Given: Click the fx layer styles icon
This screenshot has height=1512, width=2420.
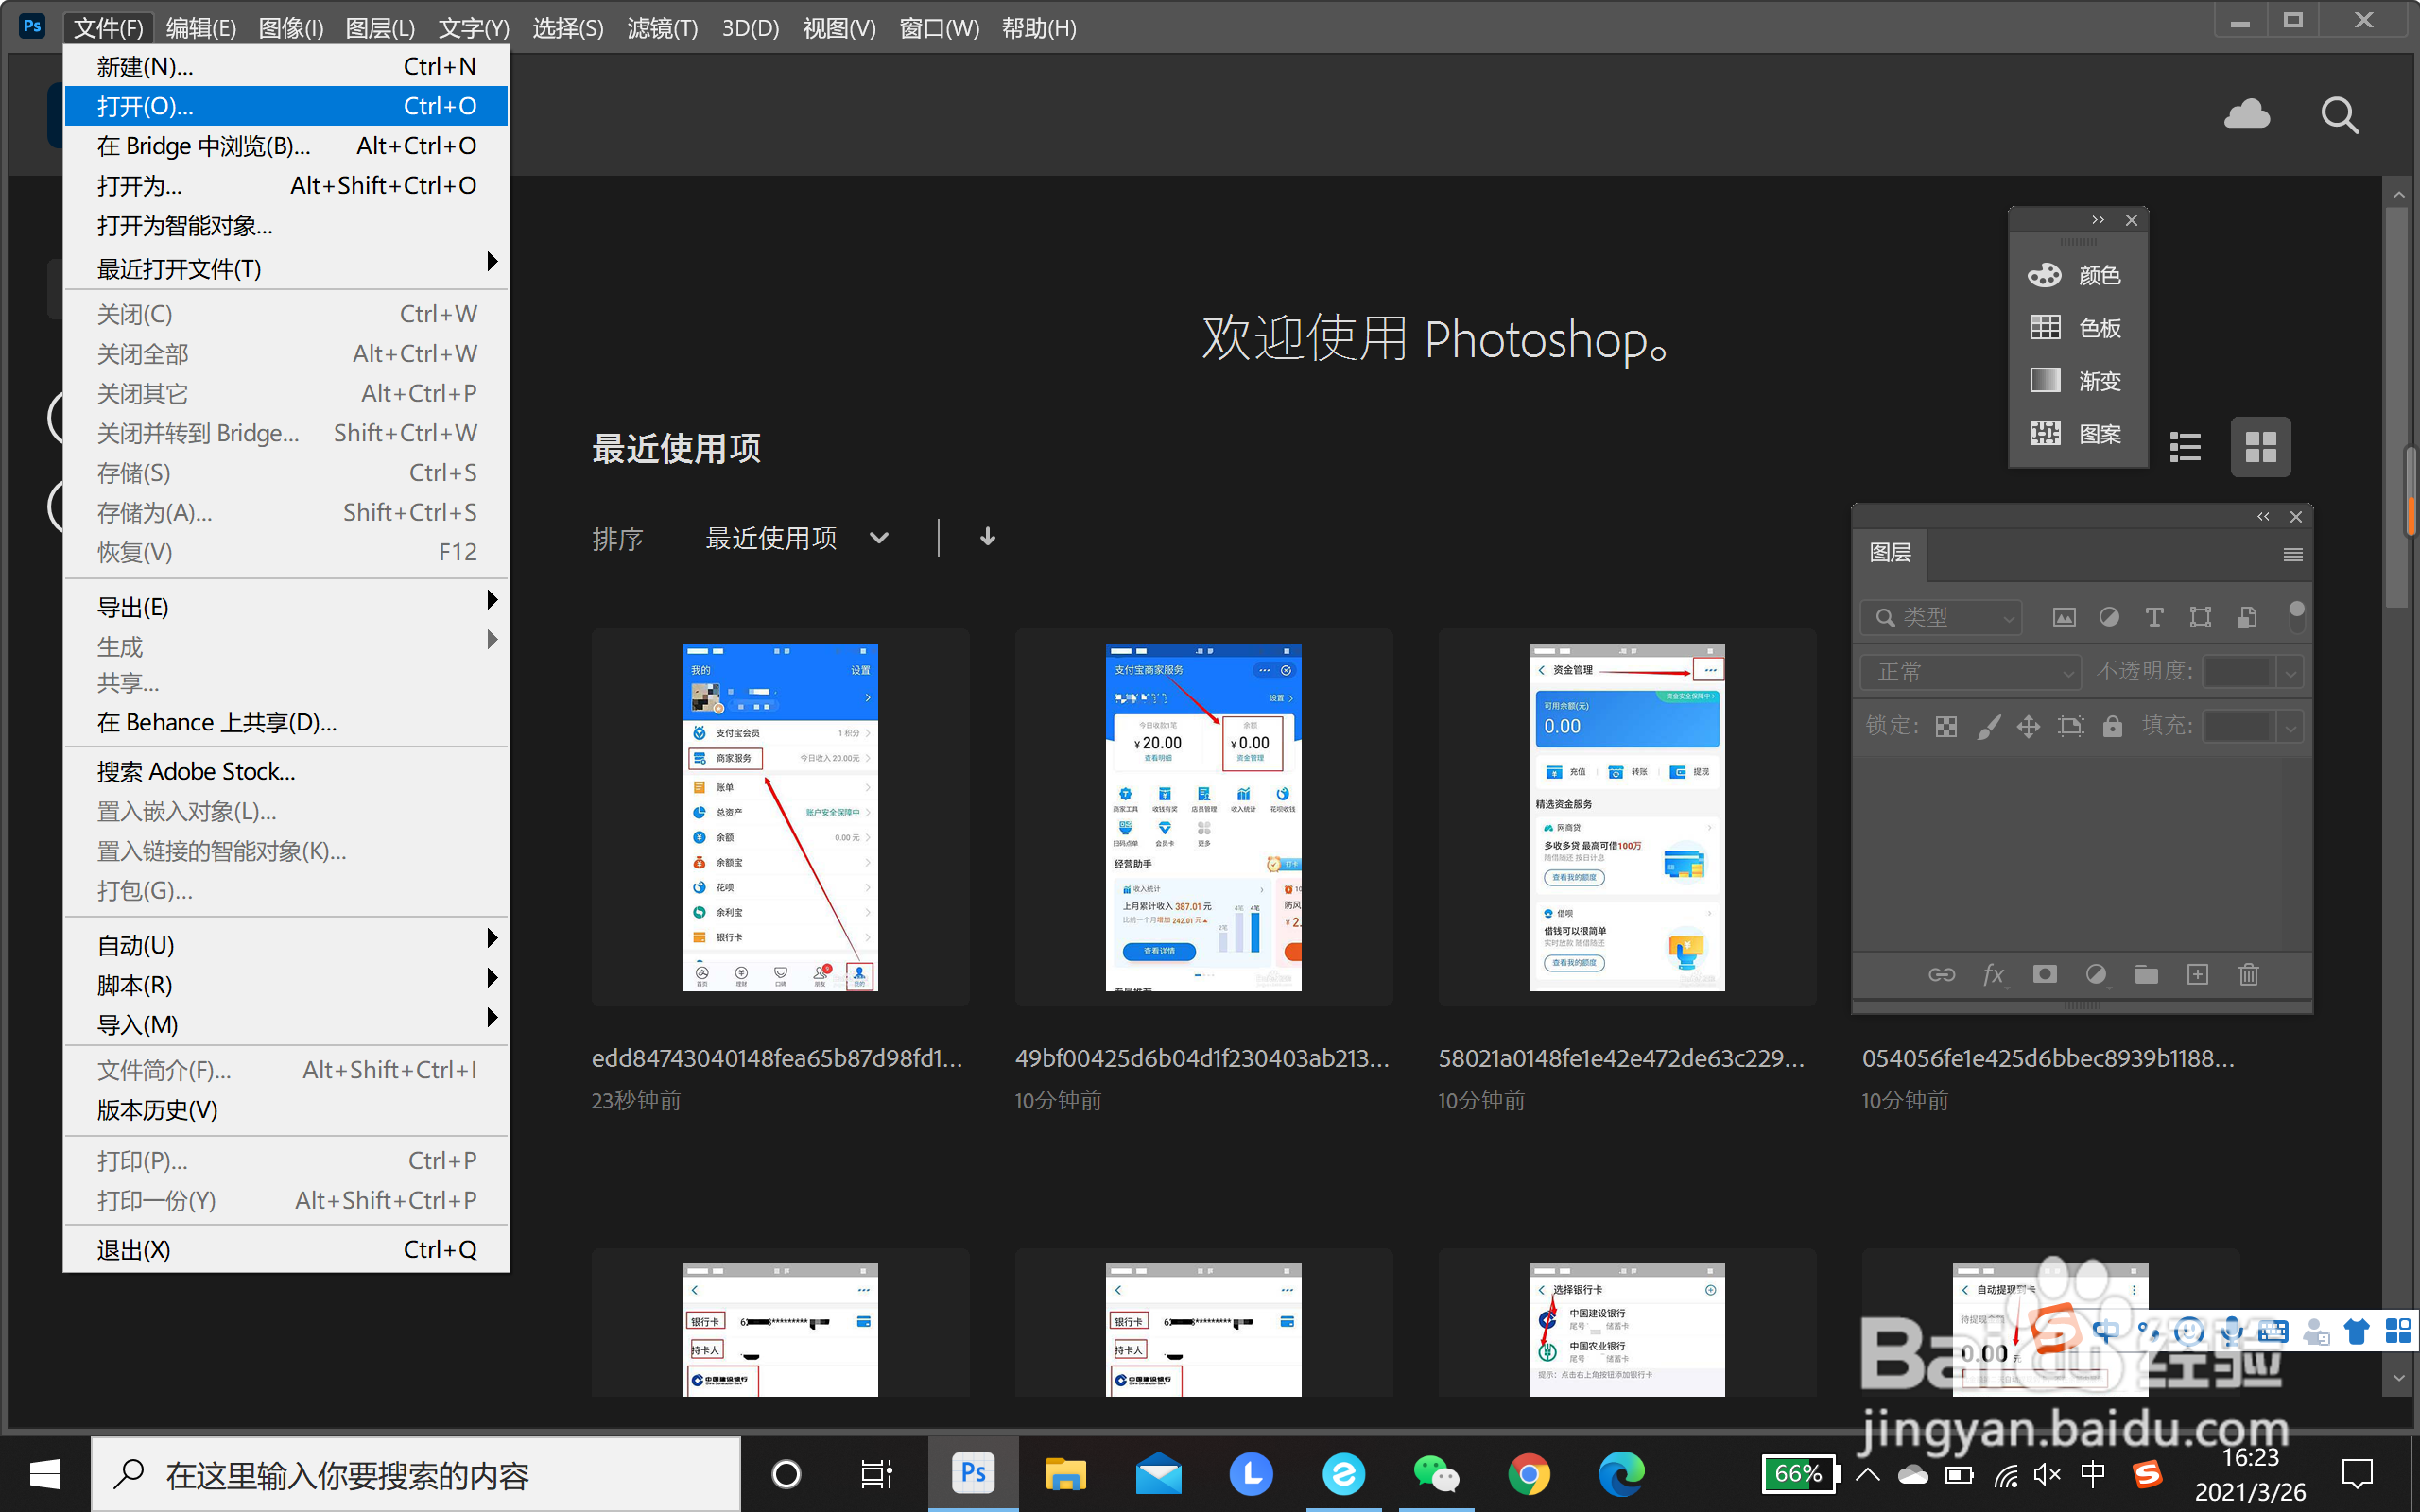Looking at the screenshot, I should 1994,974.
